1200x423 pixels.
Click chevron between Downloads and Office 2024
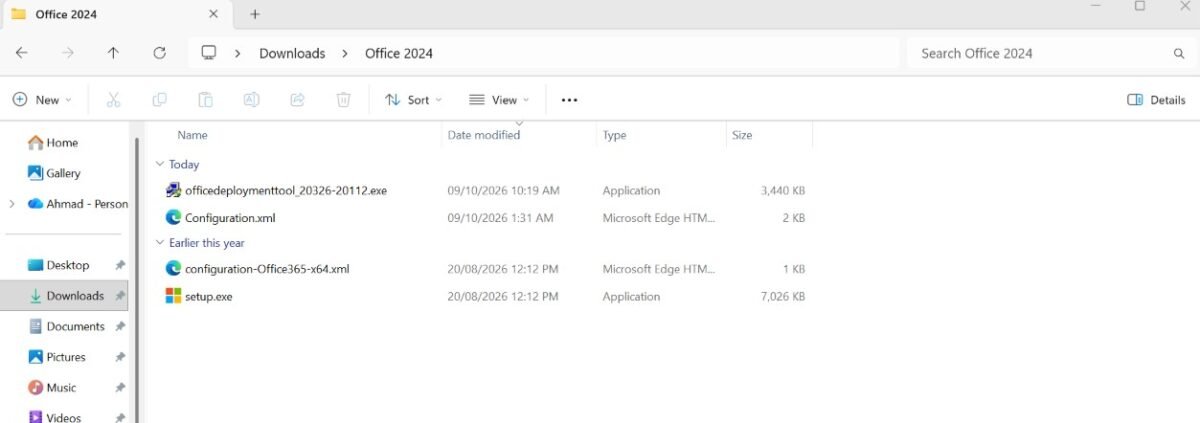344,53
